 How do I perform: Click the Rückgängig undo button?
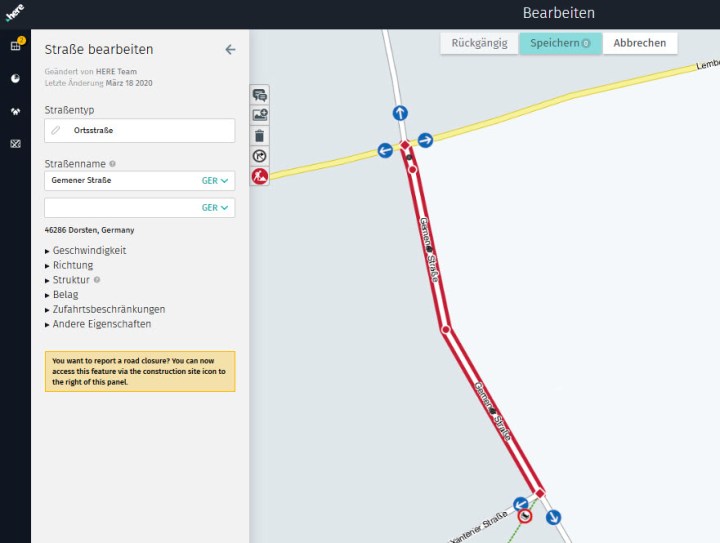479,43
